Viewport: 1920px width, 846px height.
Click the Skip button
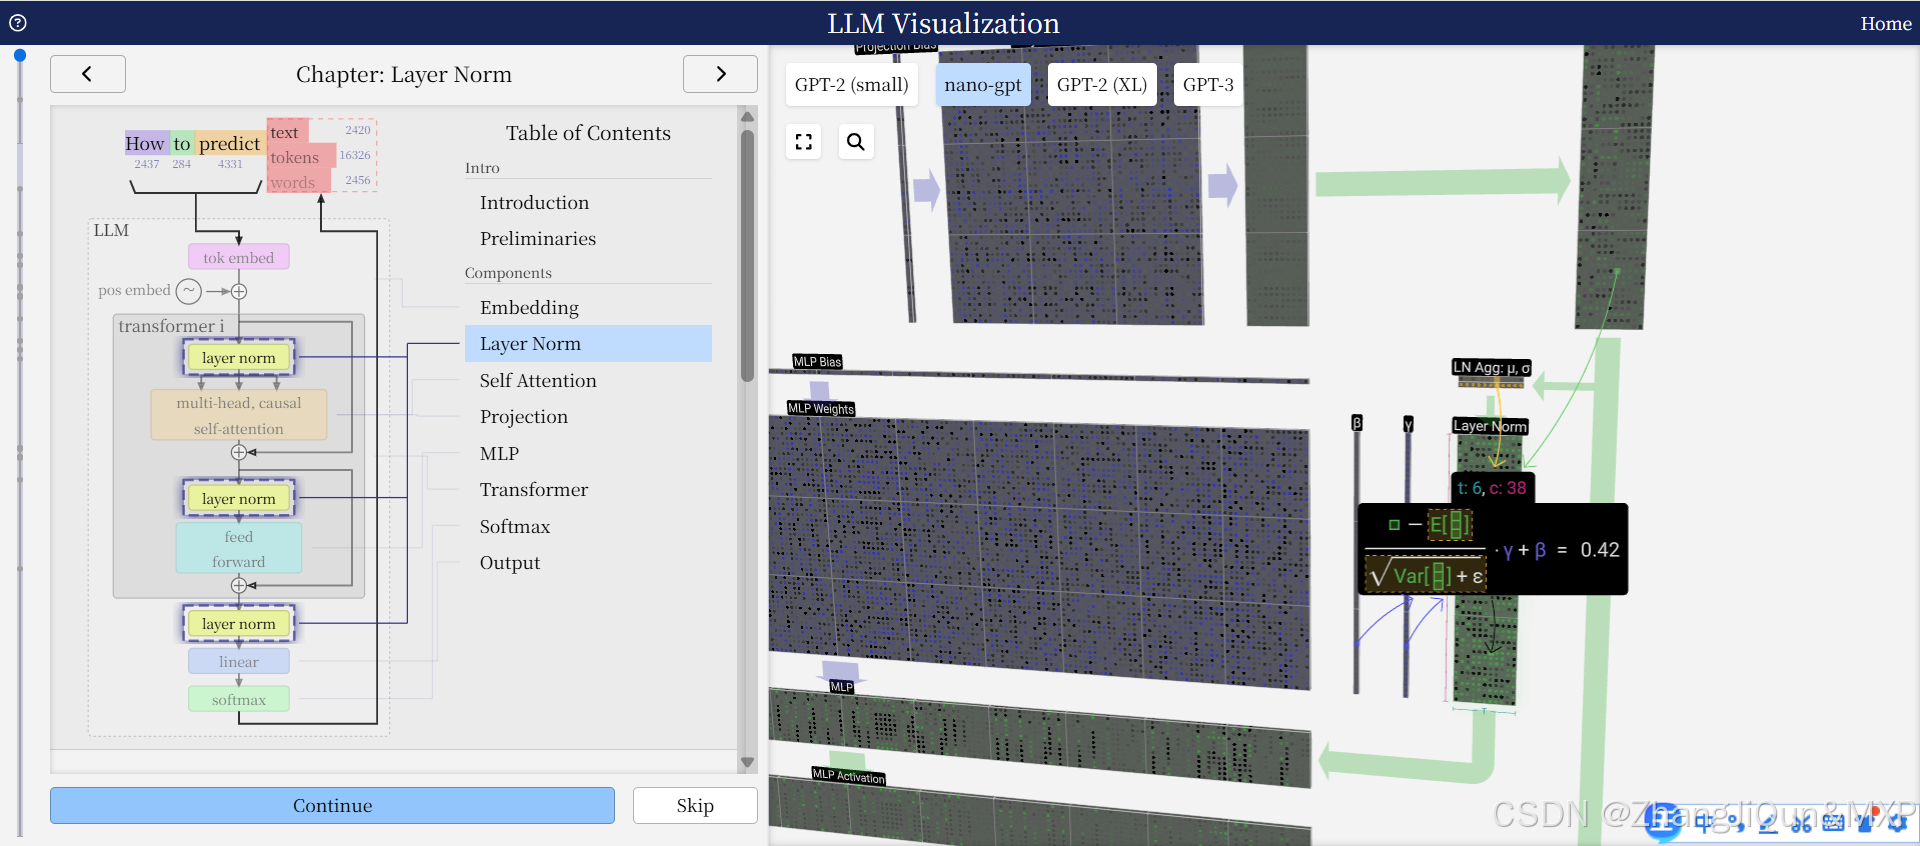pos(695,806)
